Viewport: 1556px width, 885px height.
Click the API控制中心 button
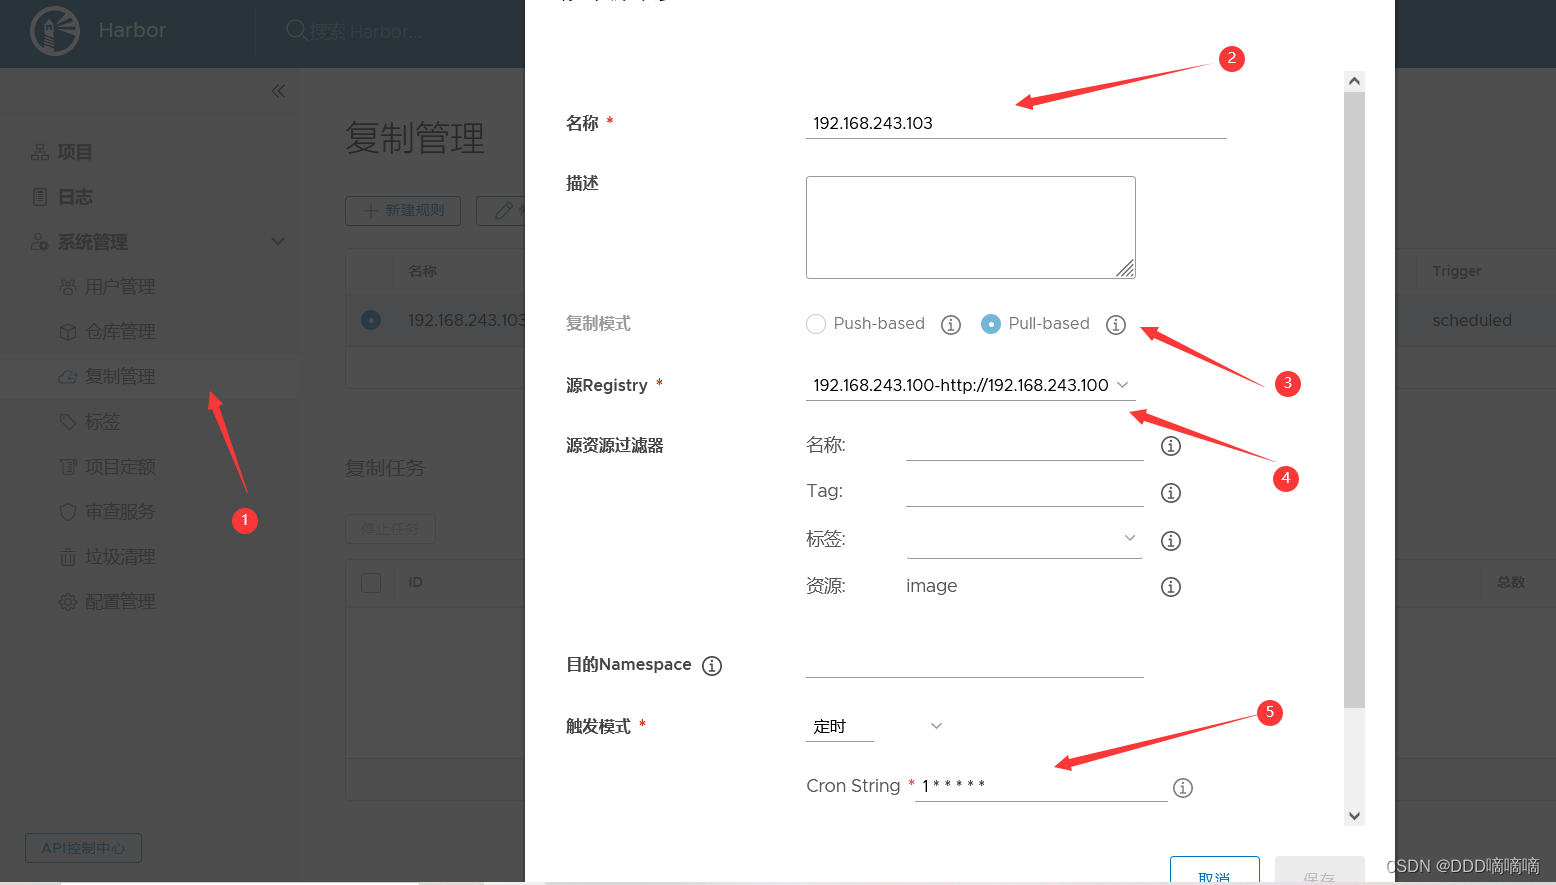click(83, 848)
